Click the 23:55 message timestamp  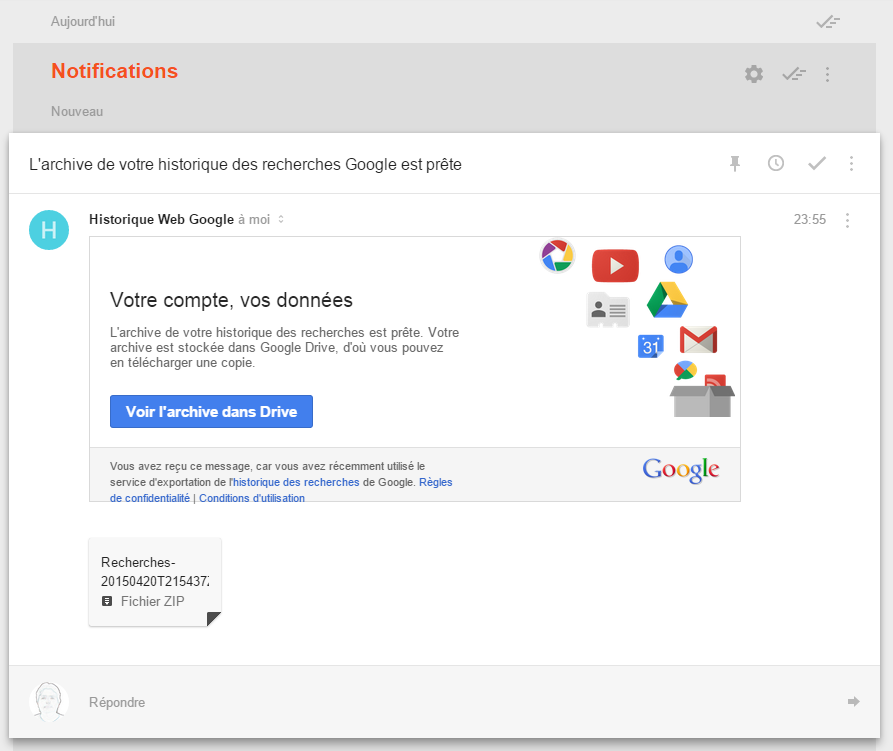pos(809,220)
